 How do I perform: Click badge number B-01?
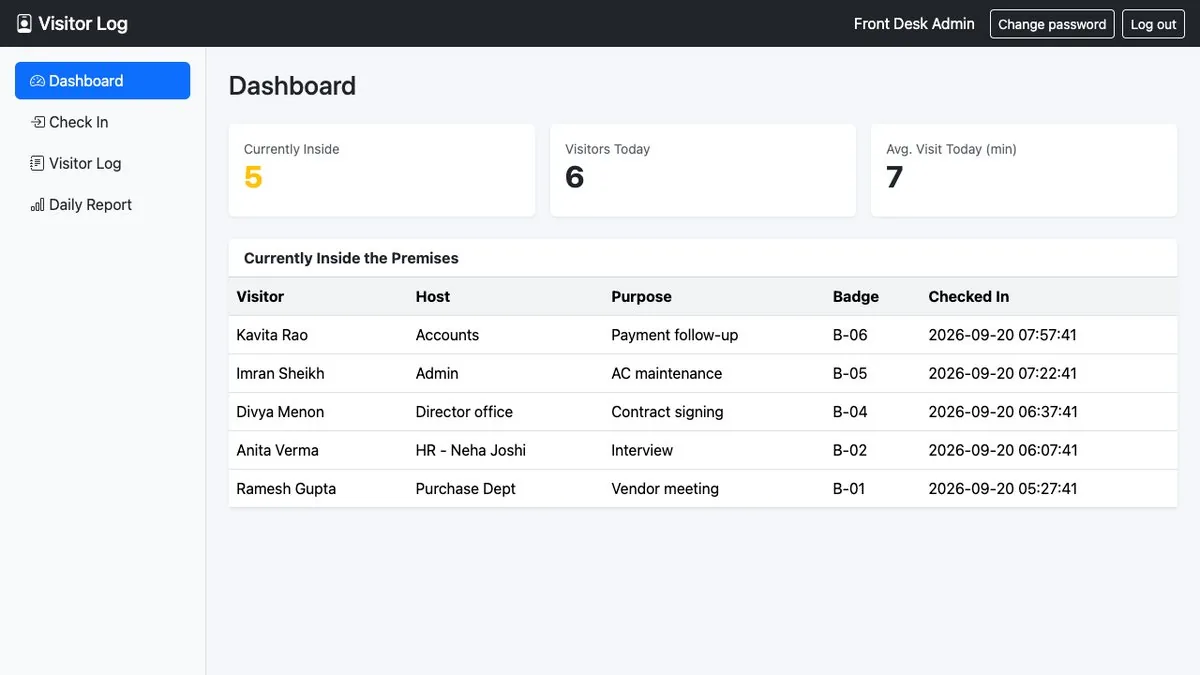click(x=849, y=489)
